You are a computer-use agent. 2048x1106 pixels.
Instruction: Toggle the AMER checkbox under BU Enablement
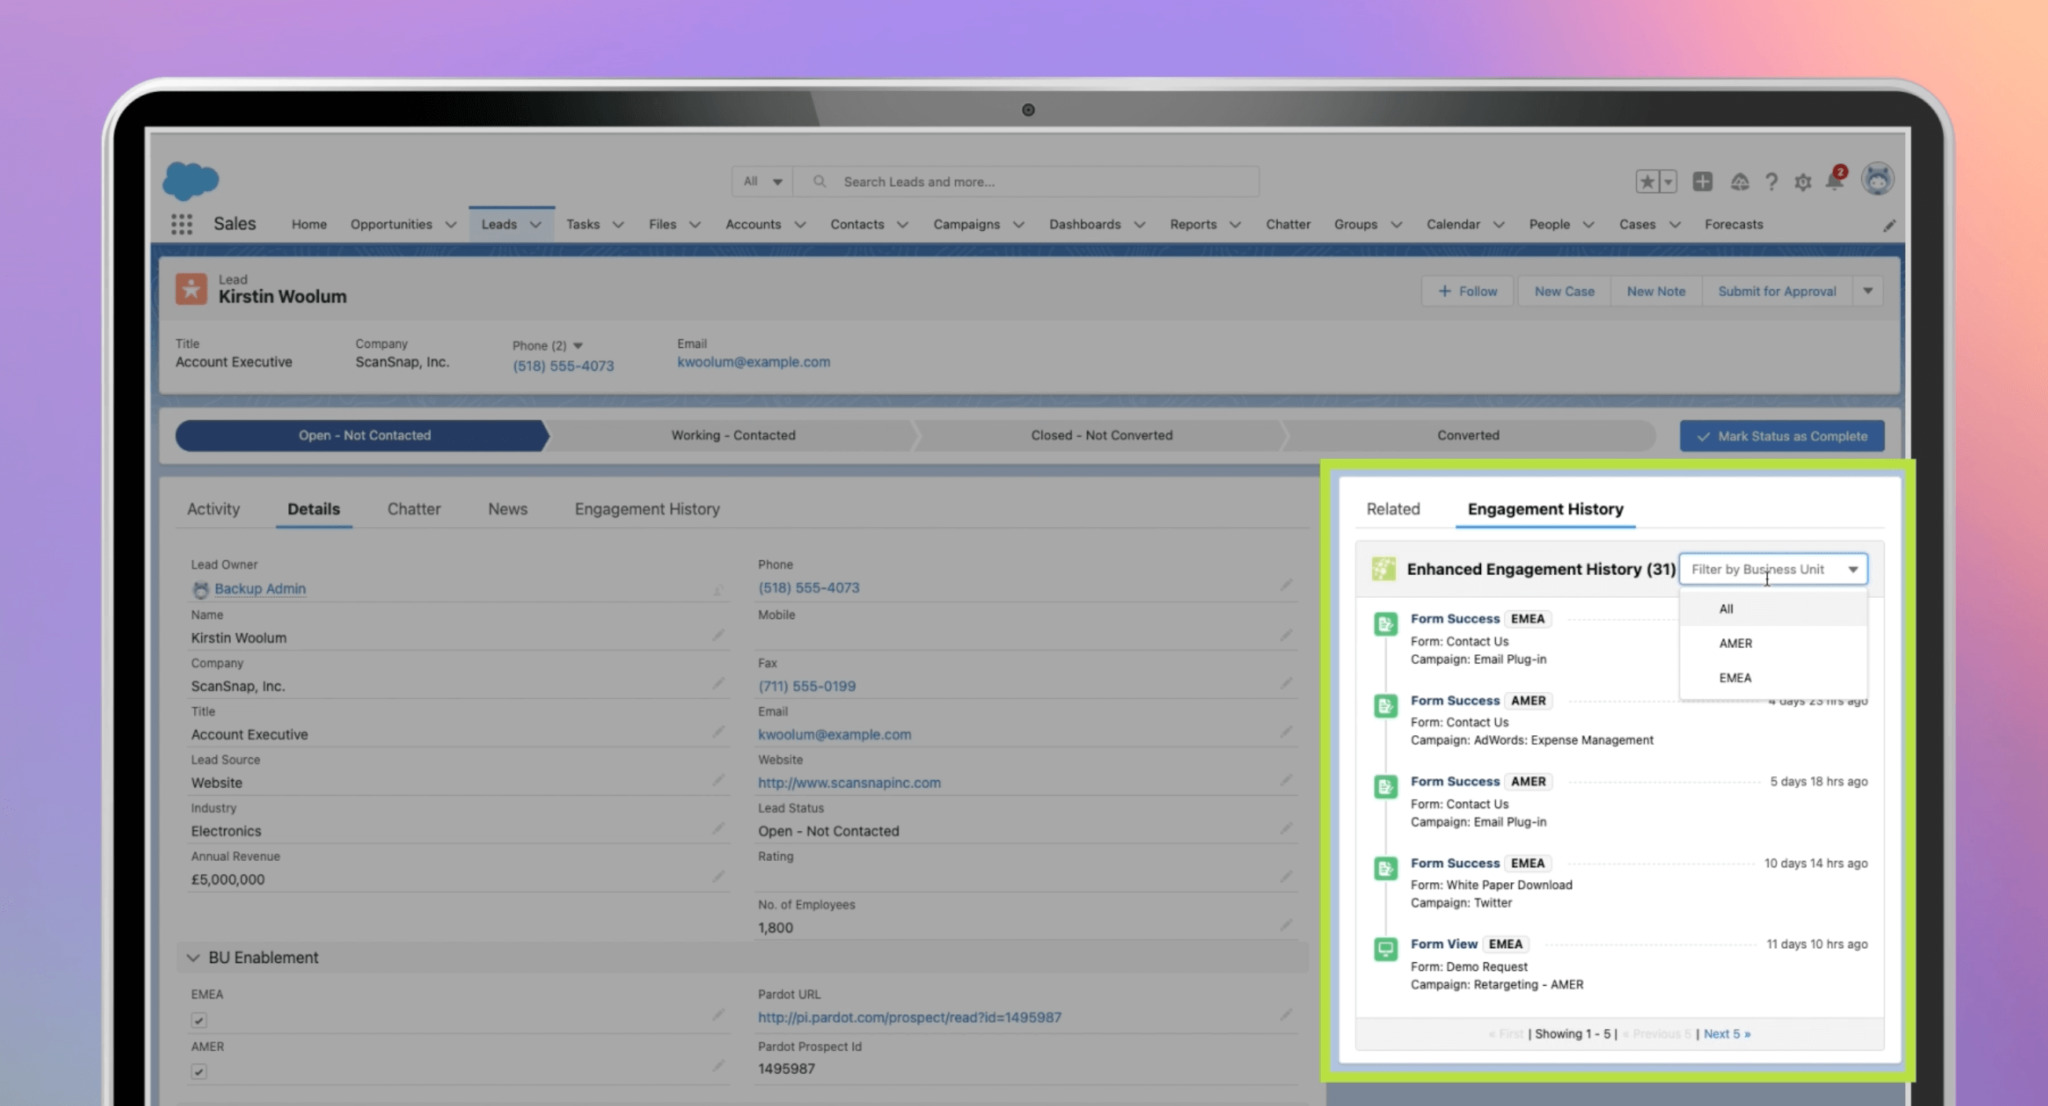point(199,1071)
